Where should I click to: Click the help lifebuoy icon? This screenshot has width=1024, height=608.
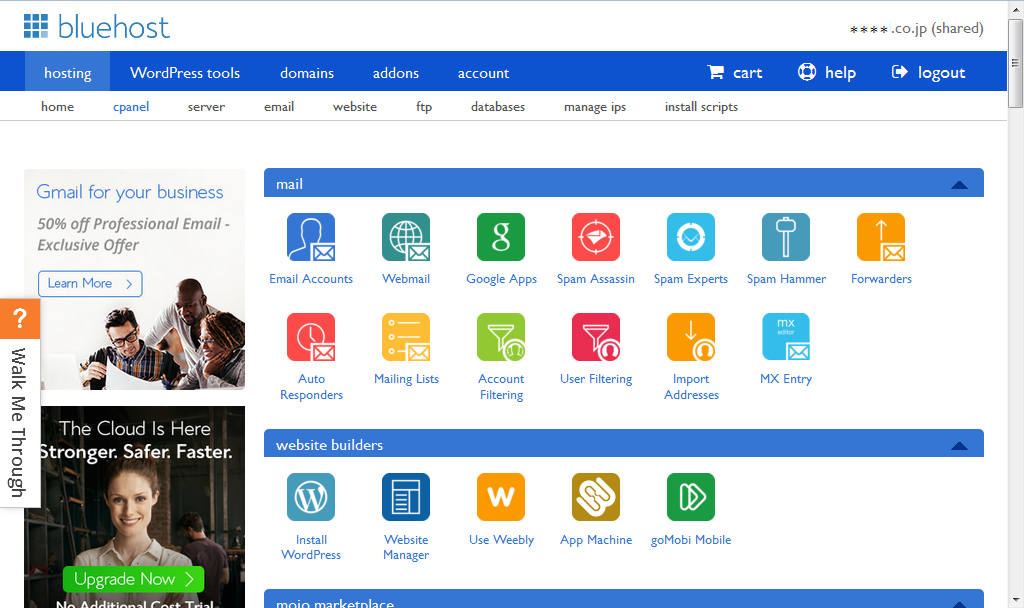click(807, 72)
